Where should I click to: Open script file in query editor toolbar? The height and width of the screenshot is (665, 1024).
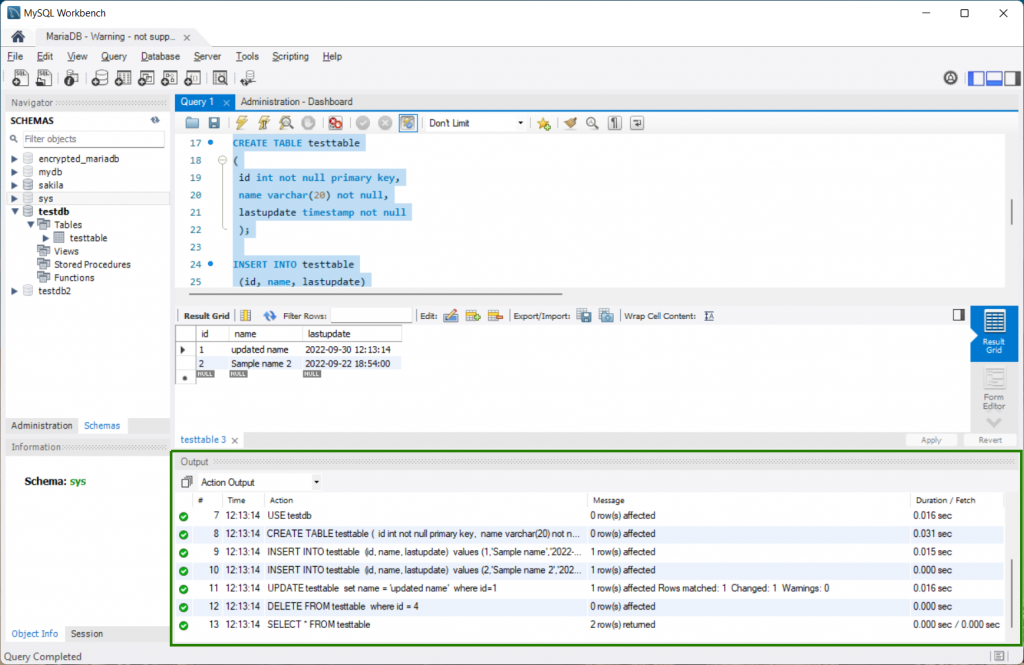pos(192,123)
